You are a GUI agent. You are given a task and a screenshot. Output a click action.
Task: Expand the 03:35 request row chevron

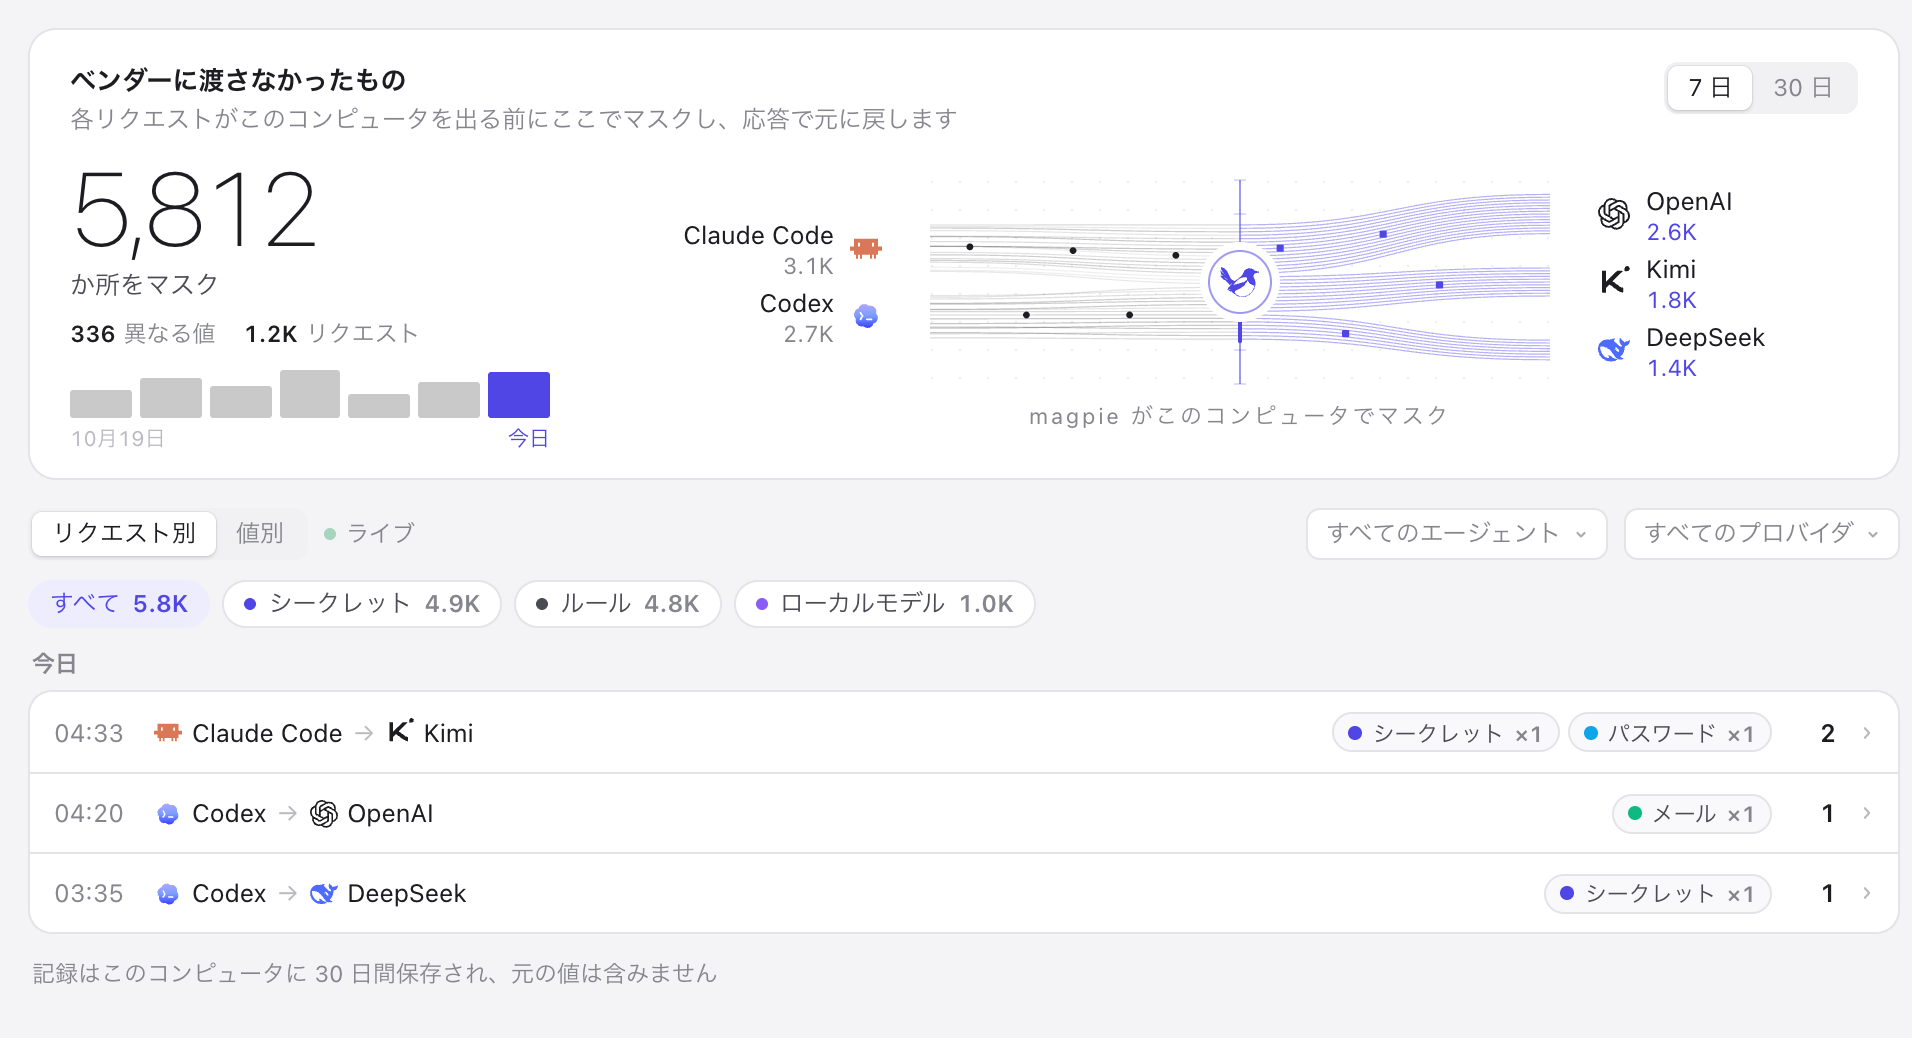coord(1867,893)
